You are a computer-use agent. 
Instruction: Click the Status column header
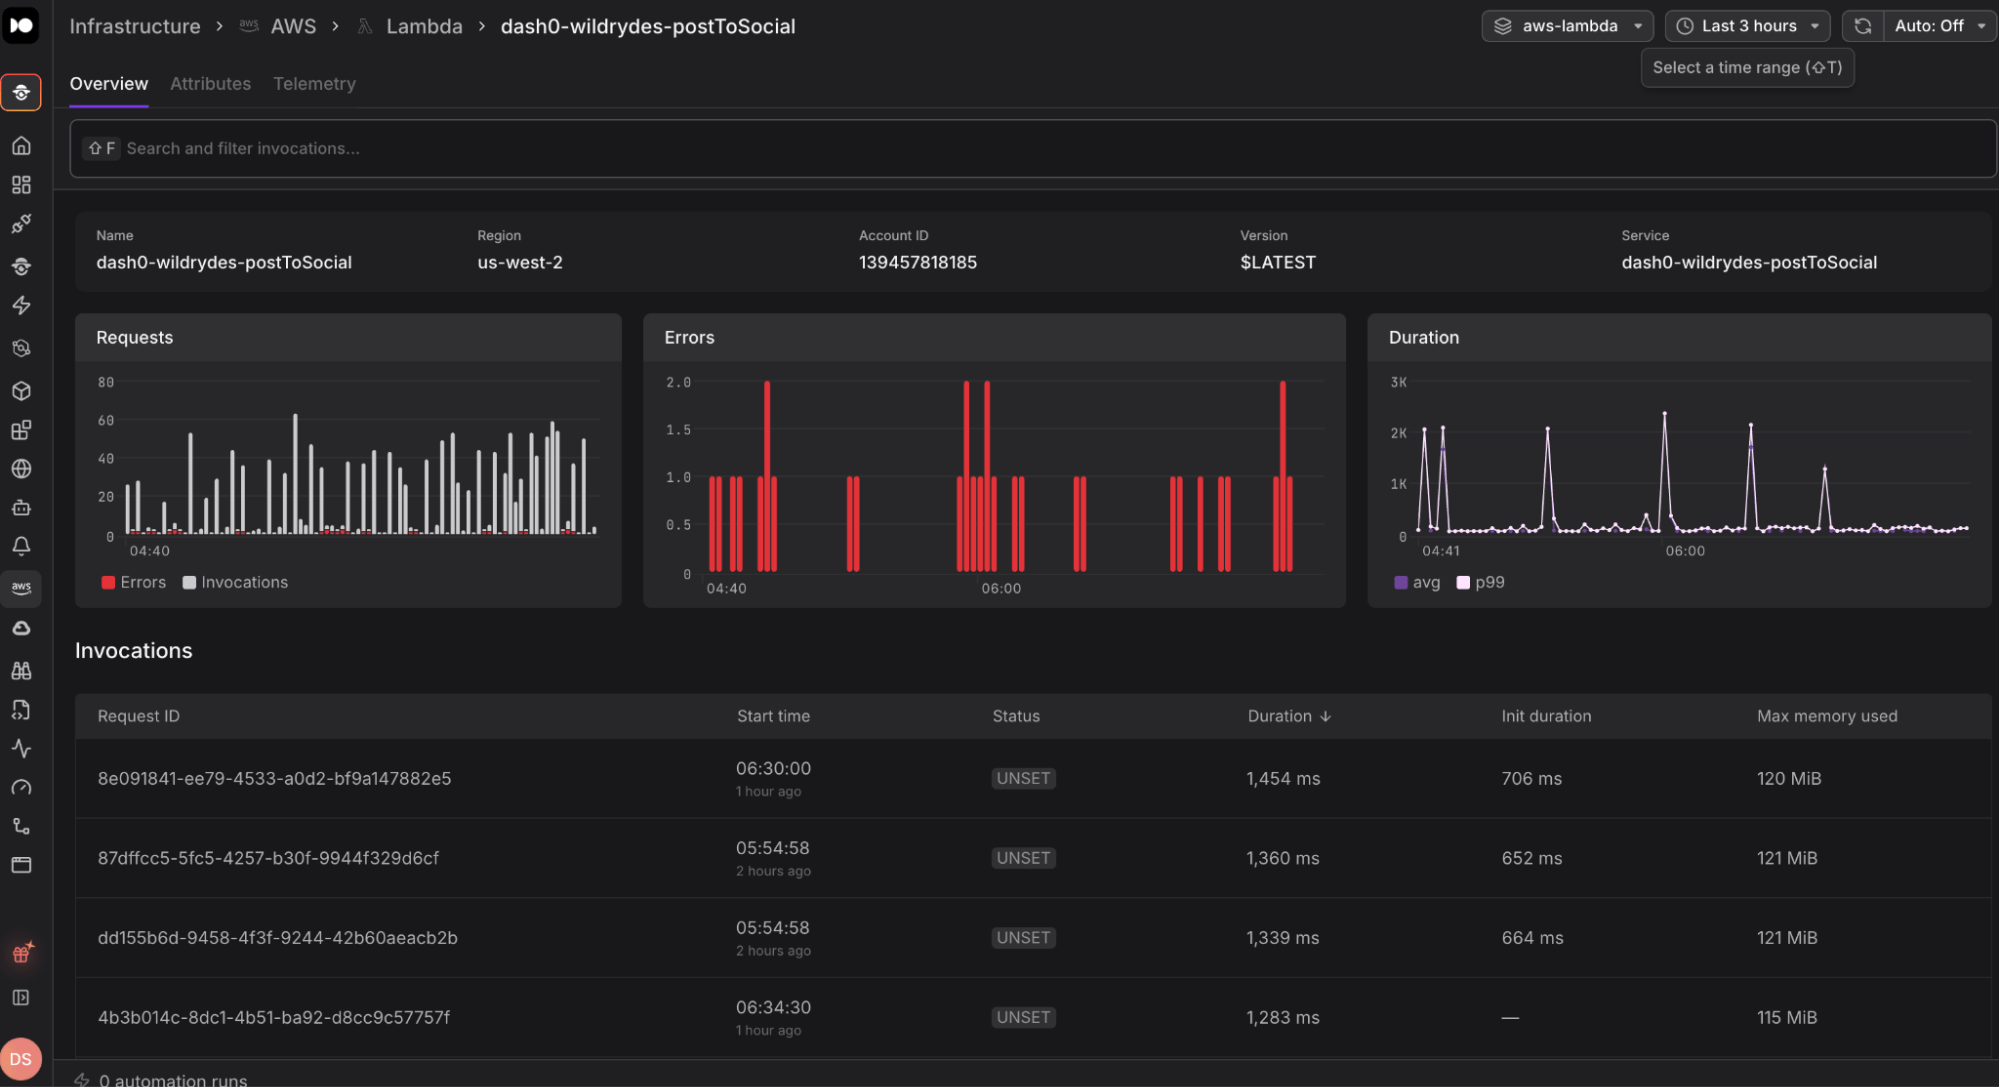(x=1016, y=716)
